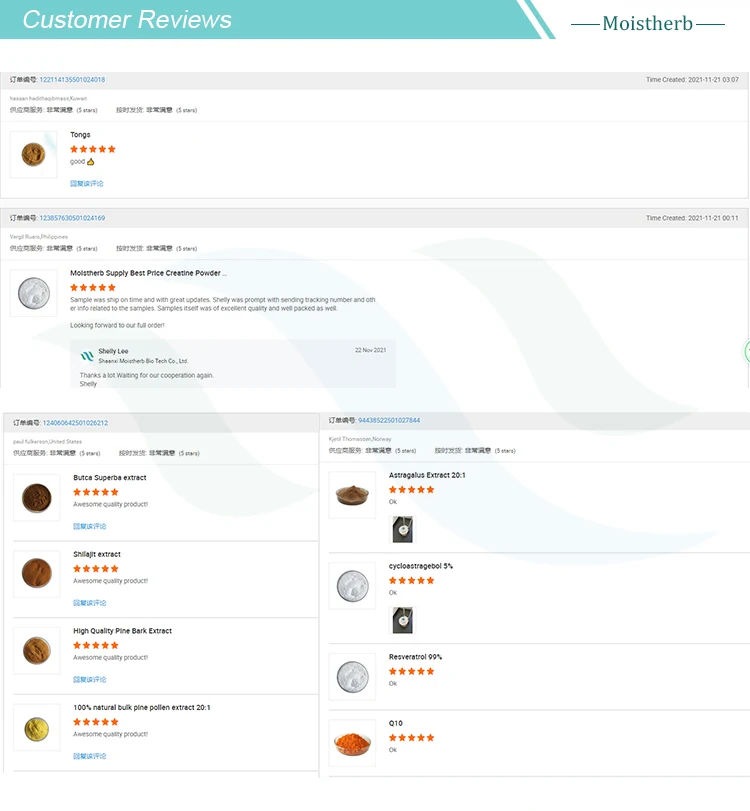The height and width of the screenshot is (811, 750).
Task: Click reply link under Shilajit extract review
Action: click(89, 603)
